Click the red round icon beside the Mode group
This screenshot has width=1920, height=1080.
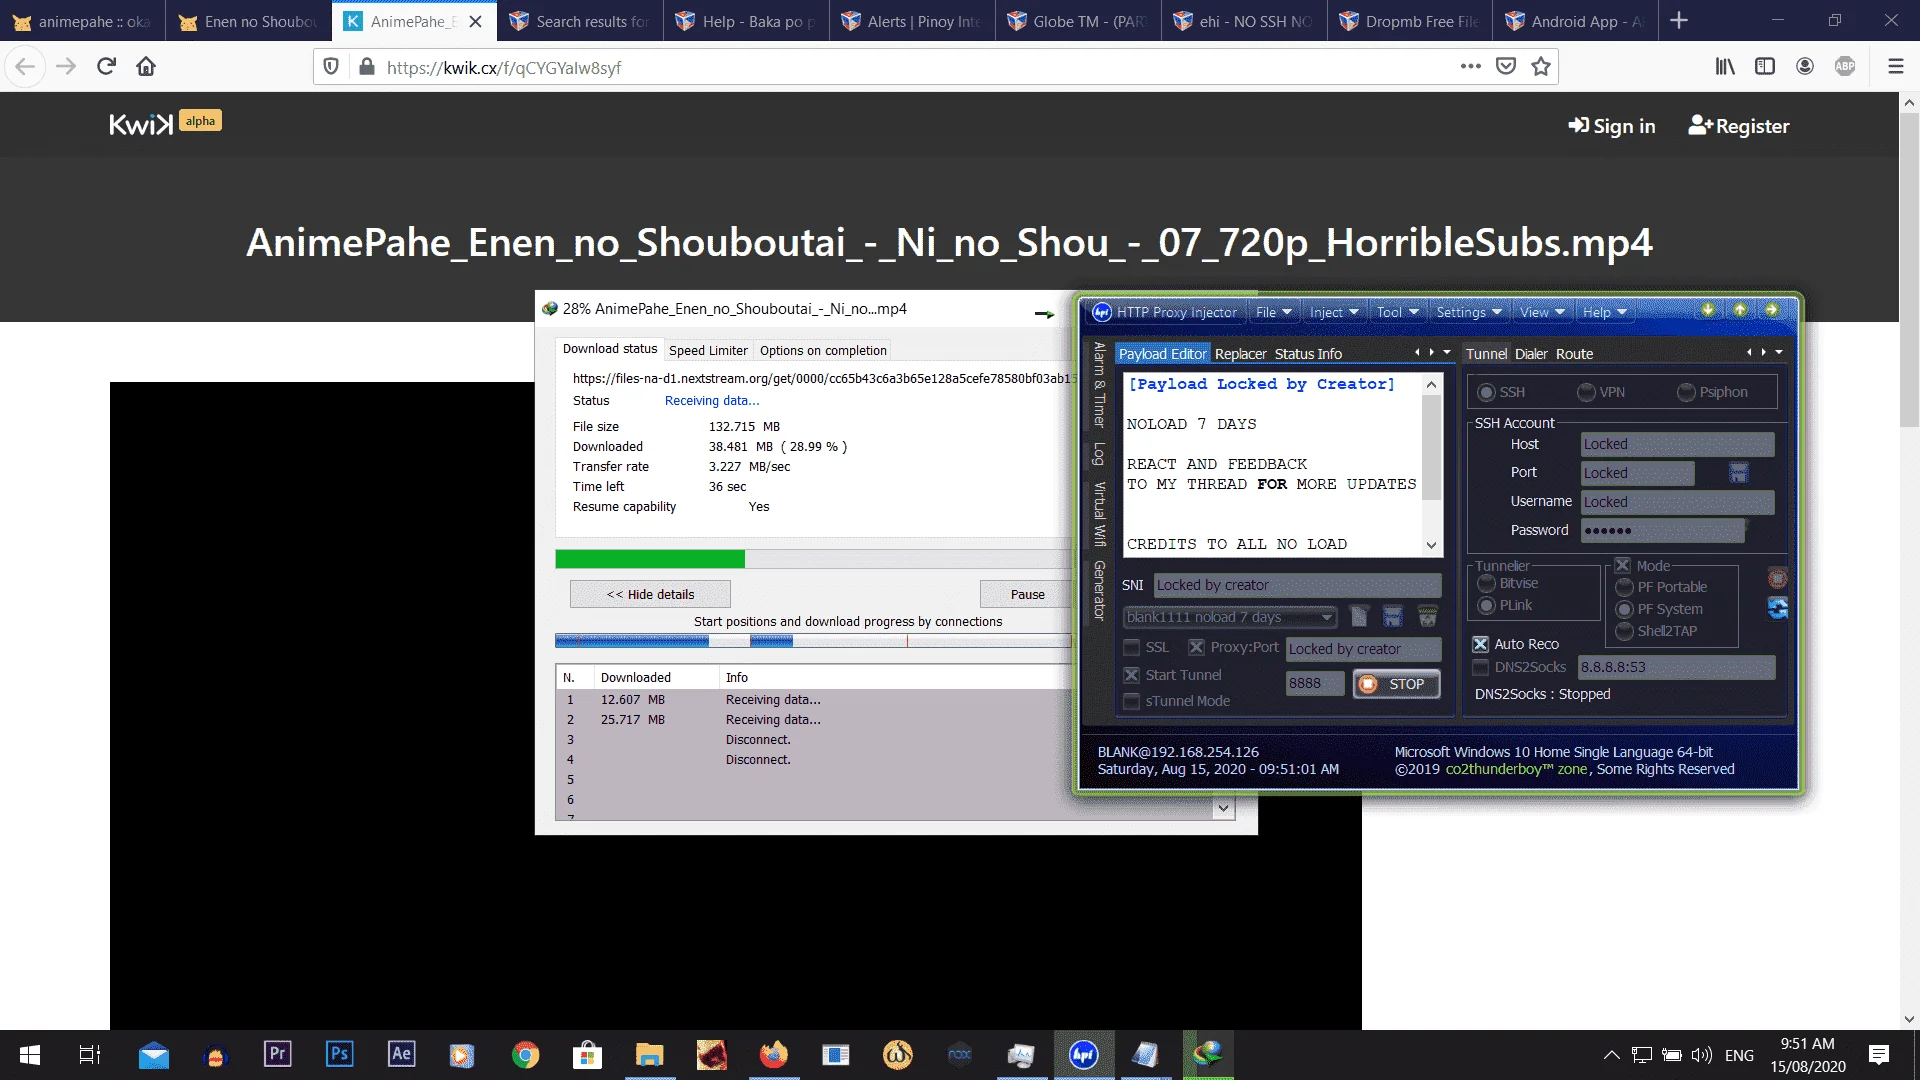click(x=1777, y=578)
